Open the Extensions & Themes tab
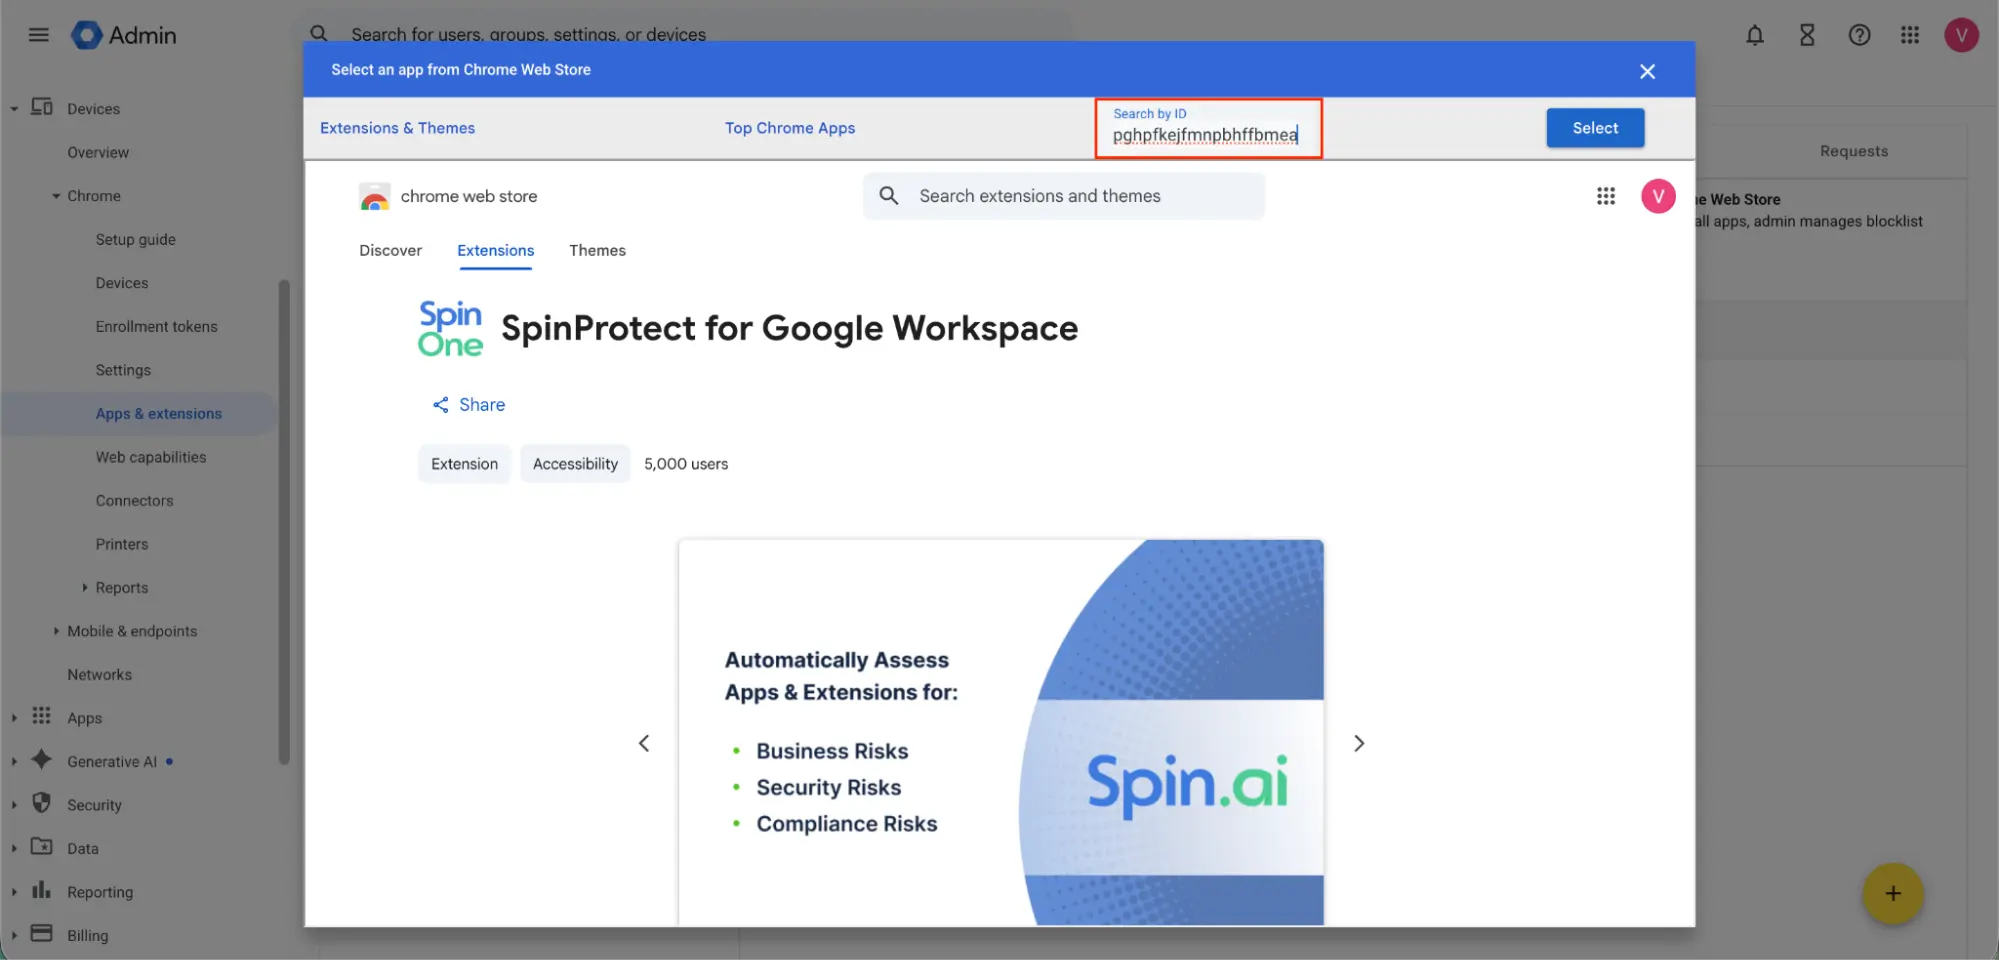Image resolution: width=1999 pixels, height=961 pixels. point(397,128)
